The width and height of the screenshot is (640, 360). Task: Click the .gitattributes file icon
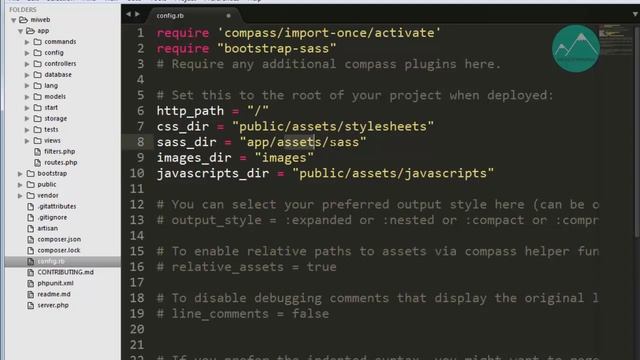tap(31, 207)
